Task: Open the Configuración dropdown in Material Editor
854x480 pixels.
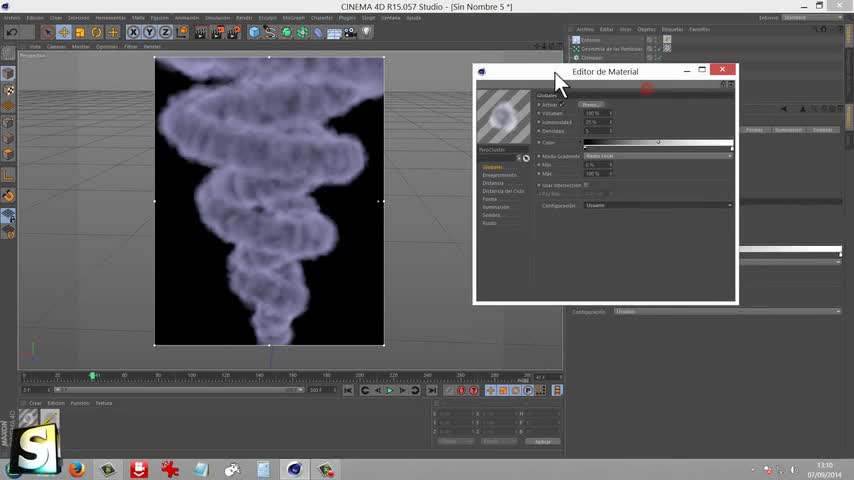Action: click(657, 205)
